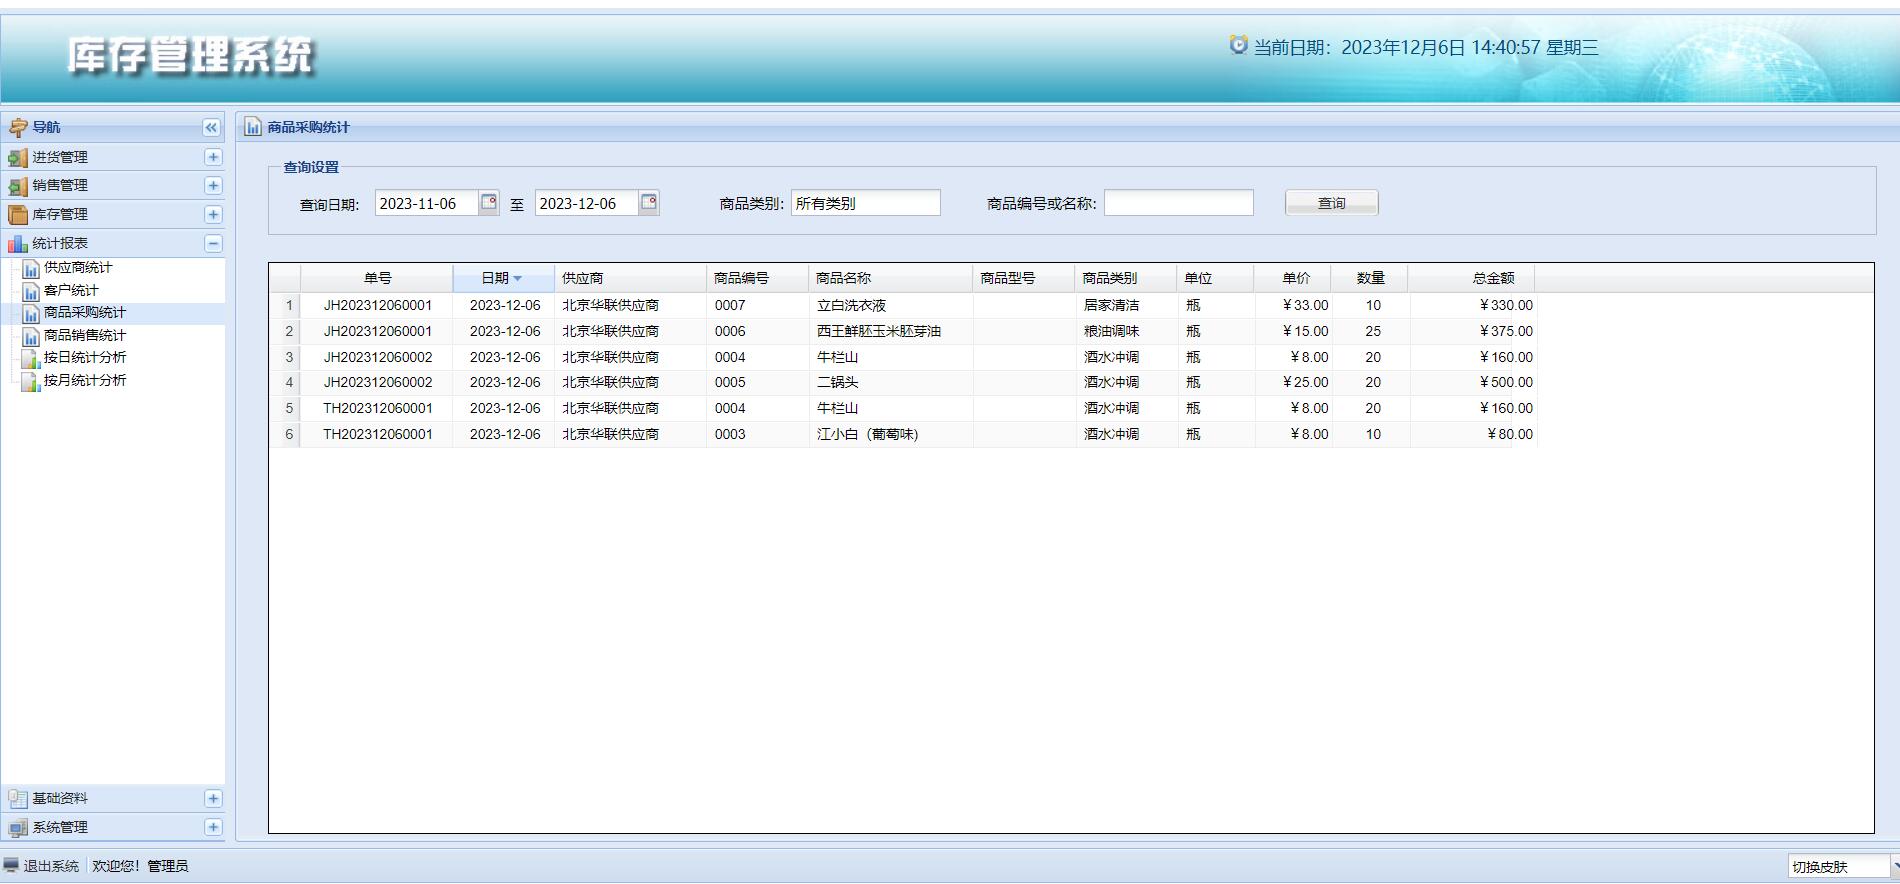The image size is (1900, 884).
Task: Click the 商品编号或名称 input field
Action: [1179, 203]
